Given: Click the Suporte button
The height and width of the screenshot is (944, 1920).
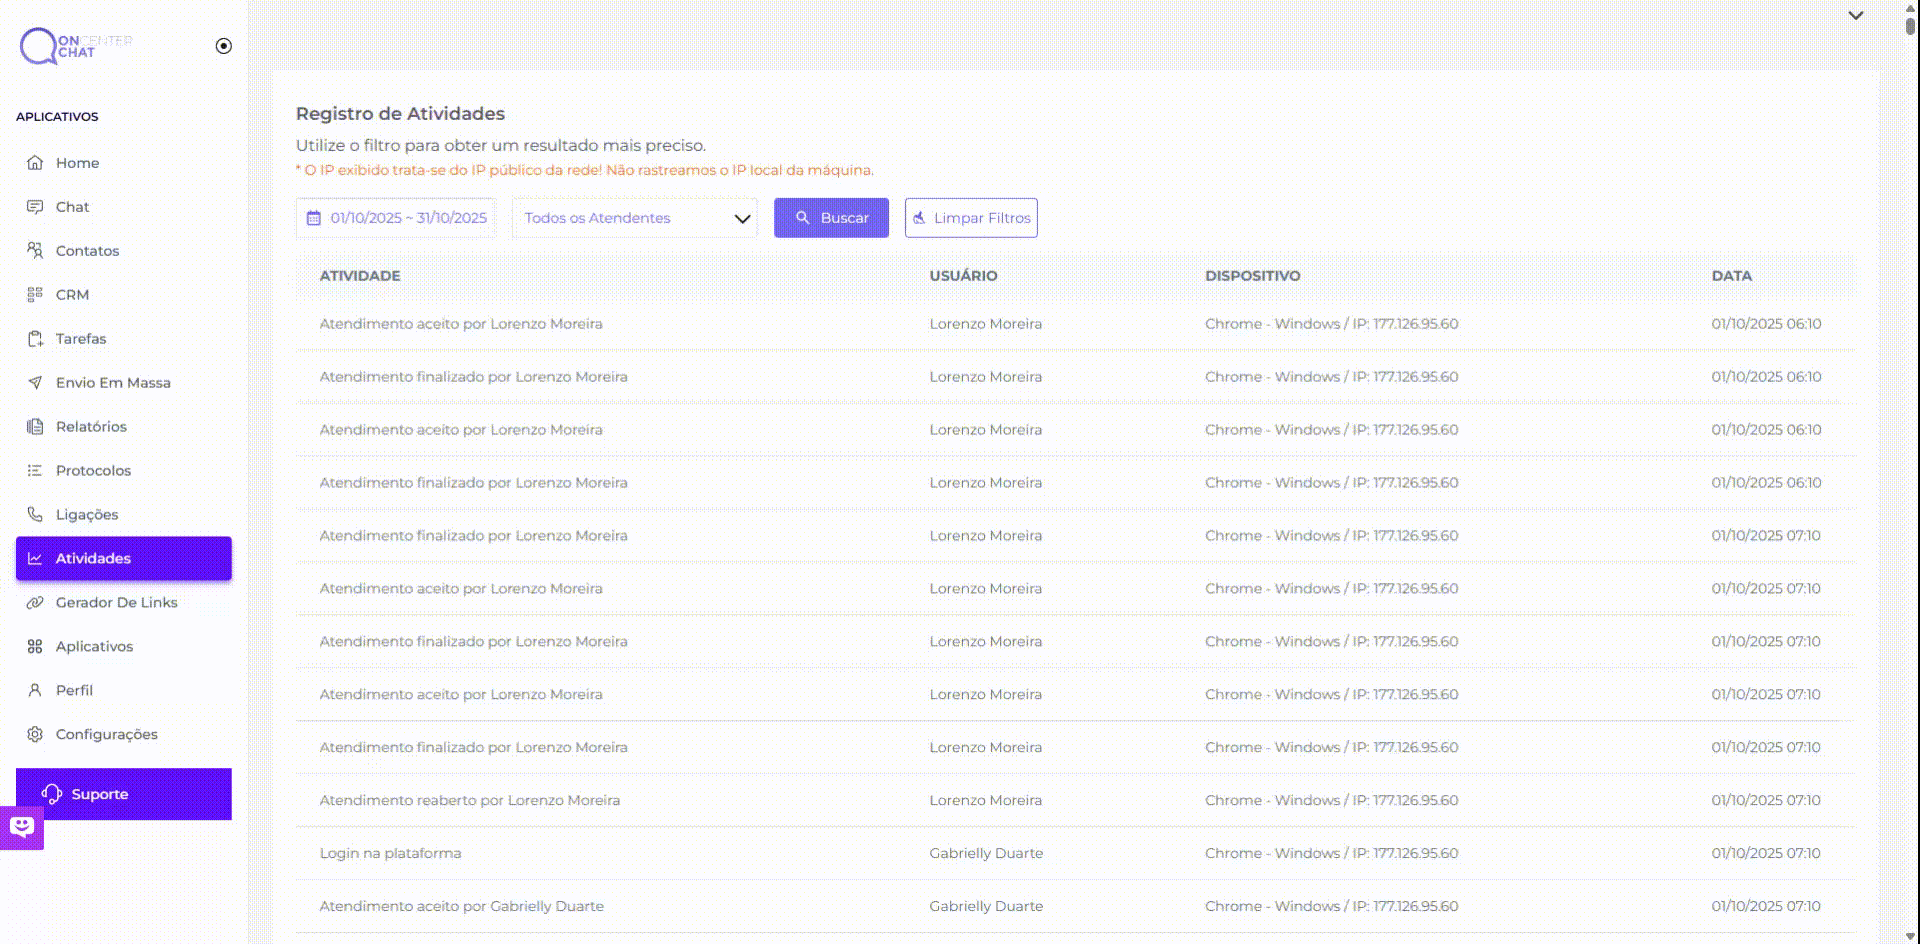Looking at the screenshot, I should (x=124, y=794).
